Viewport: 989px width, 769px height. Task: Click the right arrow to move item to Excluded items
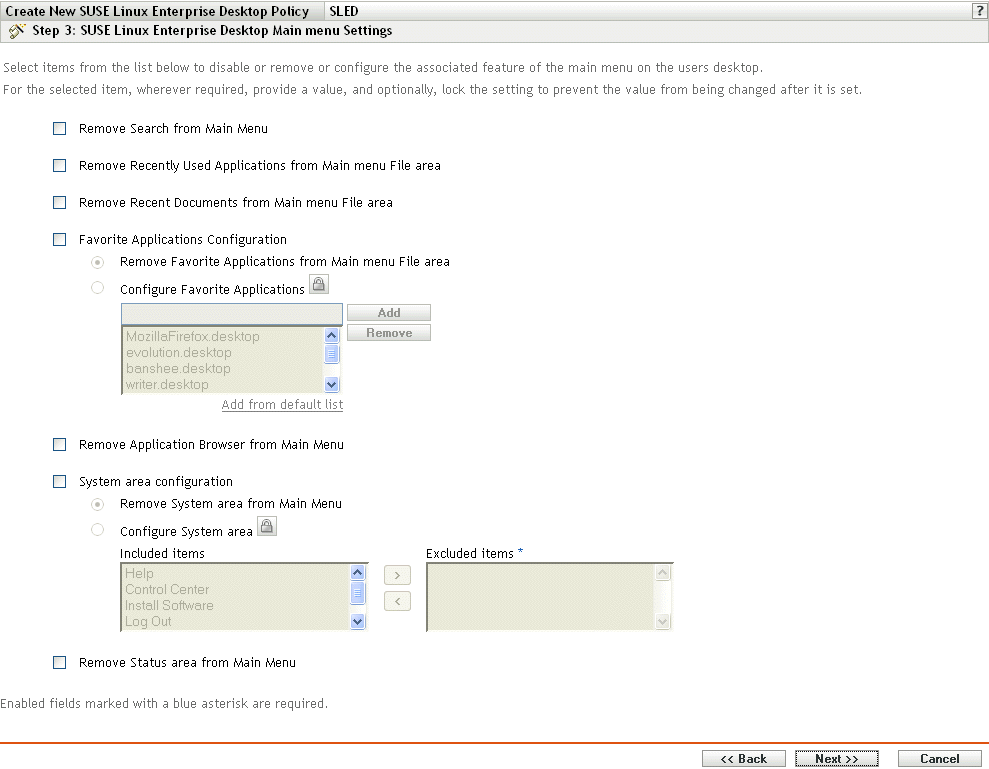click(396, 575)
